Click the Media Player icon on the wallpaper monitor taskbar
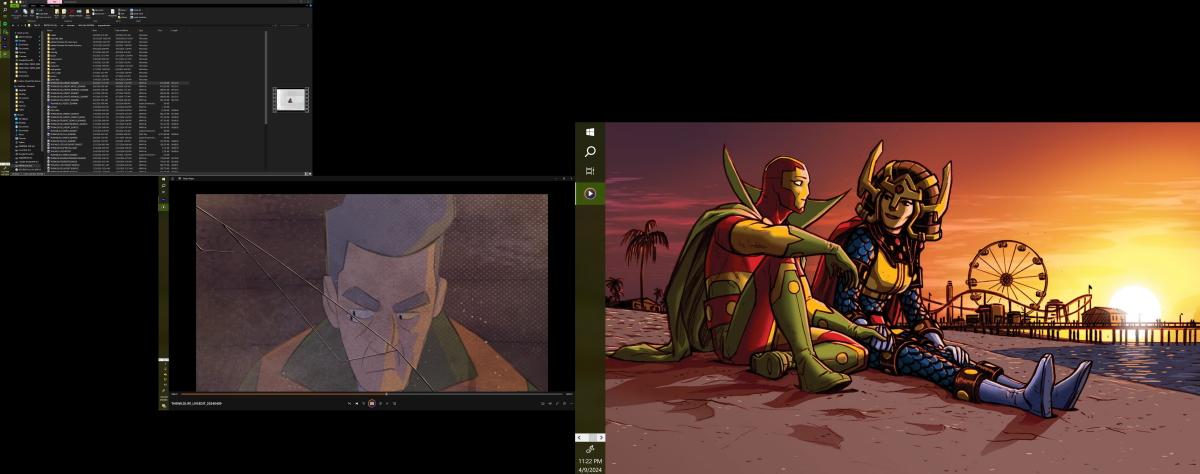This screenshot has height=474, width=1200. tap(590, 193)
